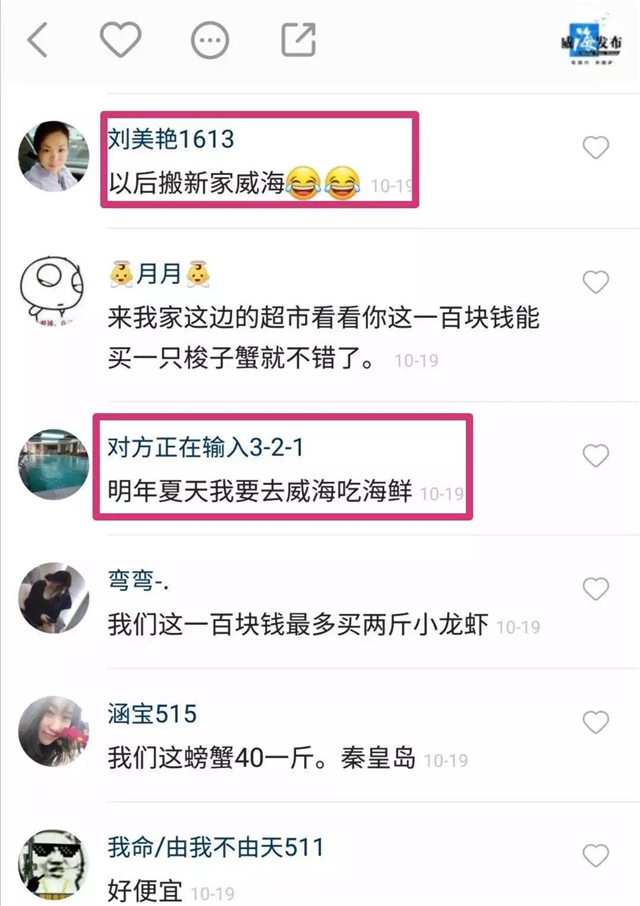Image resolution: width=640 pixels, height=906 pixels.
Task: Tap the back arrow icon
Action: click(x=38, y=40)
